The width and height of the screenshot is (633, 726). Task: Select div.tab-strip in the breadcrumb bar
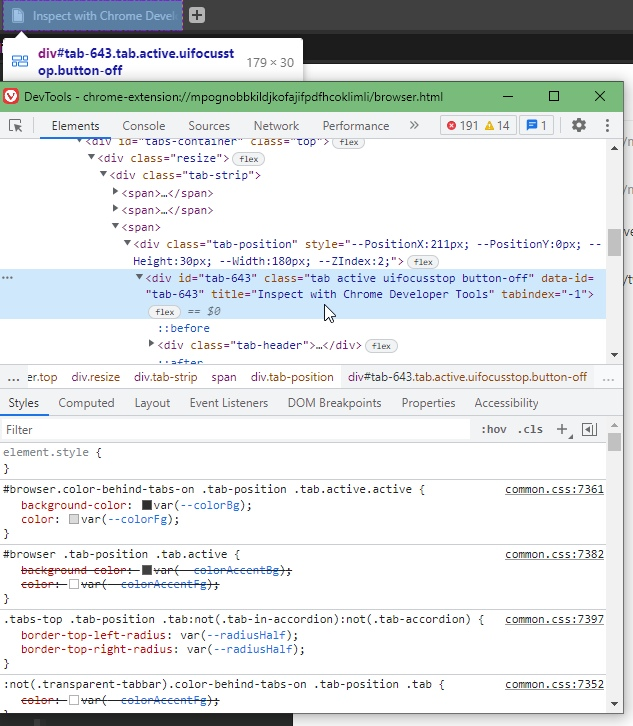(x=167, y=377)
